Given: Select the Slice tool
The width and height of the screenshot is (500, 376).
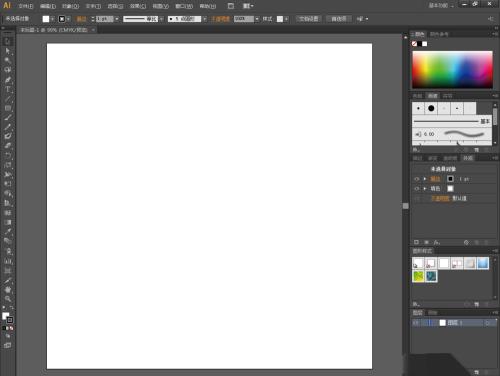Looking at the screenshot, I should (x=8, y=280).
